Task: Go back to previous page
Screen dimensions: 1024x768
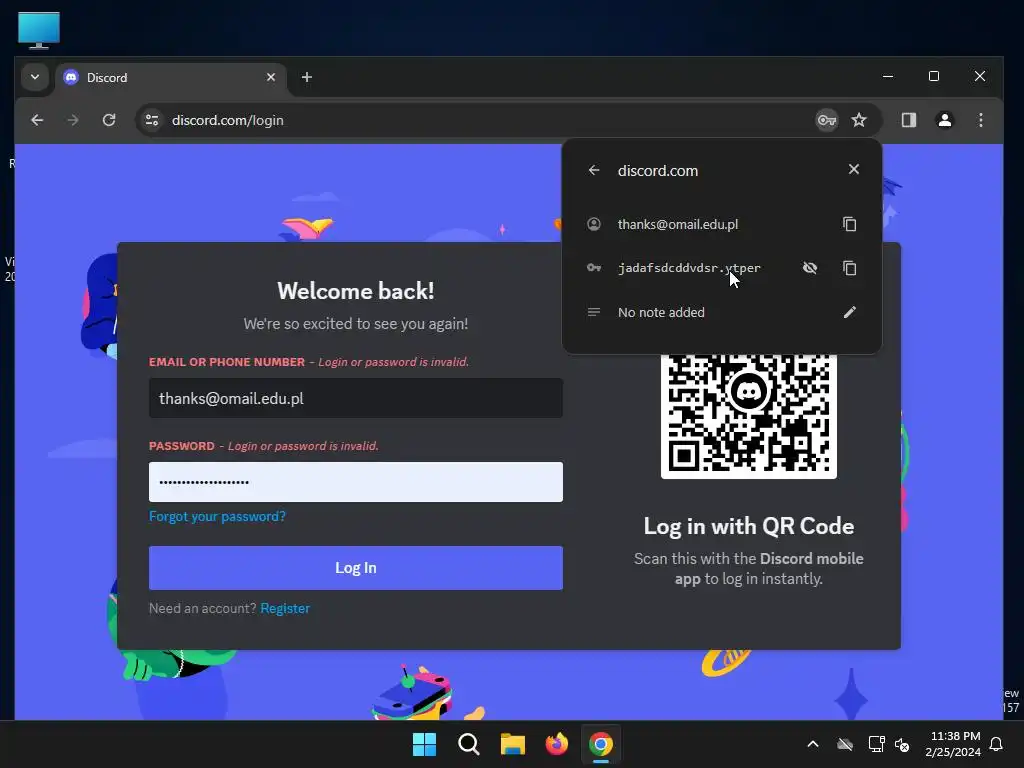Action: 37,120
